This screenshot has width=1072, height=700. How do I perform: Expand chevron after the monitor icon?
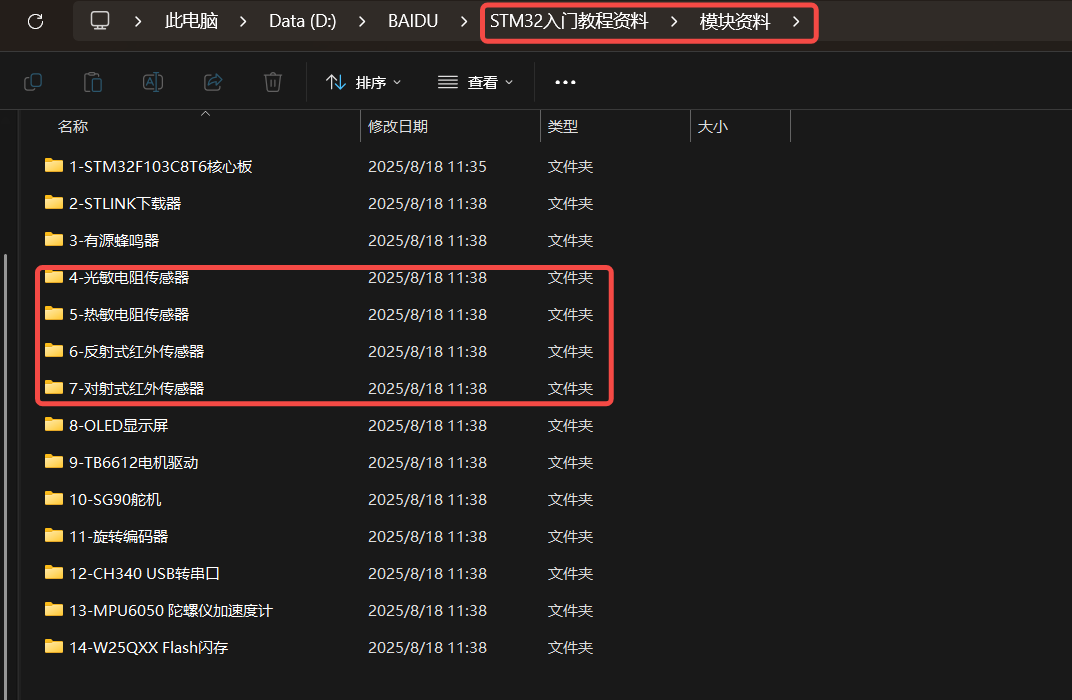(x=138, y=21)
